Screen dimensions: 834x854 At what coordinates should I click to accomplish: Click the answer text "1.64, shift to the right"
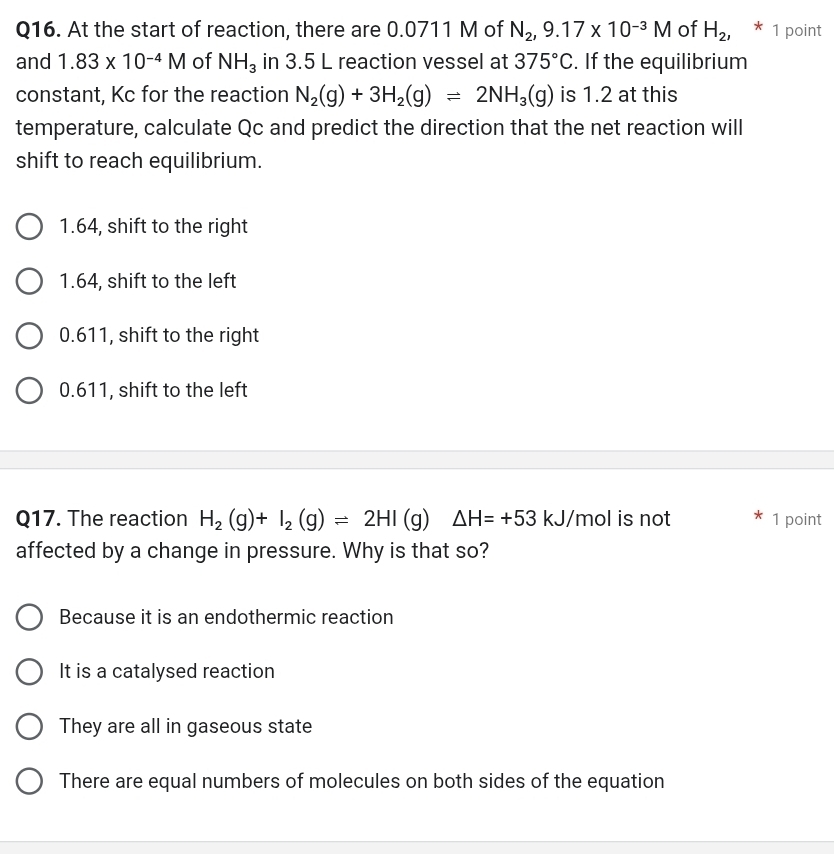[x=153, y=227]
